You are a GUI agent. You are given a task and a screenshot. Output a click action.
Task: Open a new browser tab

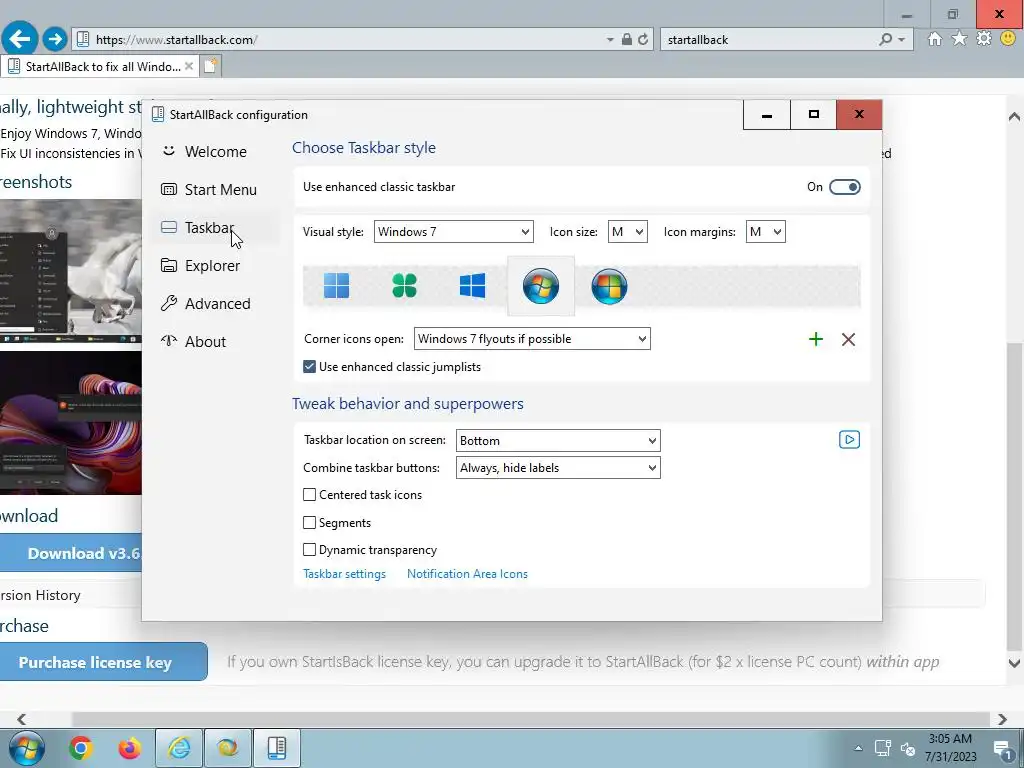210,66
